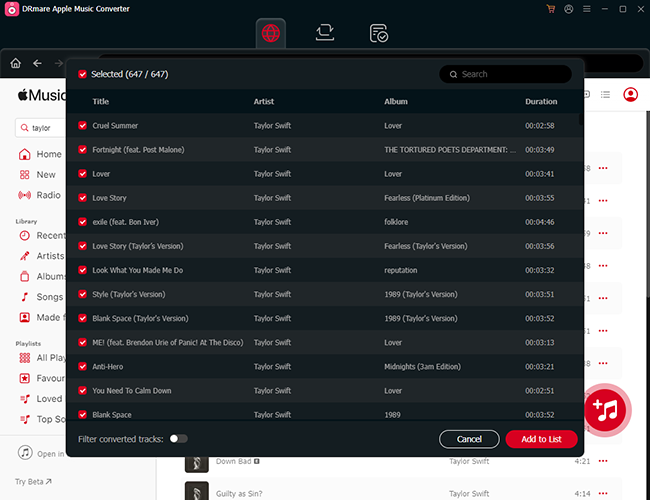This screenshot has height=500, width=650.
Task: Uncheck You Need To Calm Down
Action: coord(82,391)
